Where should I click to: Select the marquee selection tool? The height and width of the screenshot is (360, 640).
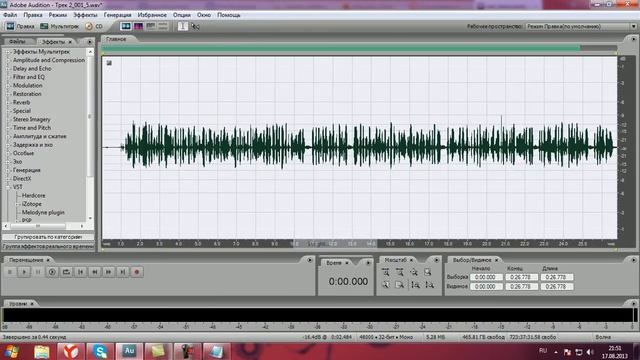pos(196,27)
